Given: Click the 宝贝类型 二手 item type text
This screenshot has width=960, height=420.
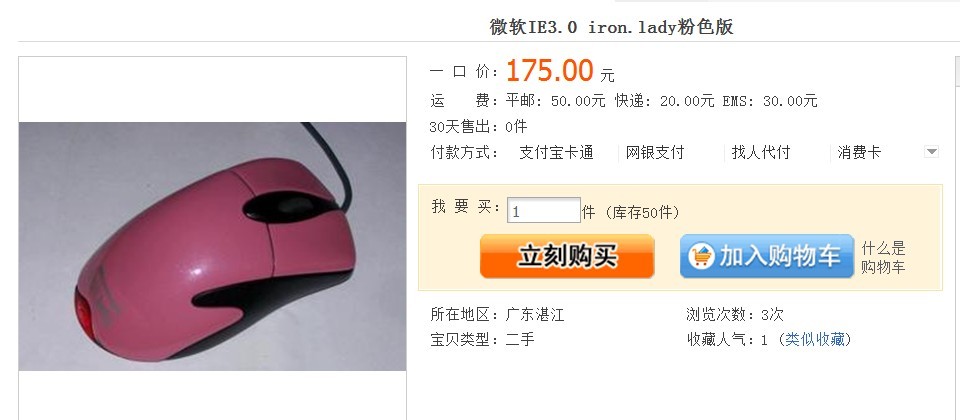Looking at the screenshot, I should tap(482, 339).
